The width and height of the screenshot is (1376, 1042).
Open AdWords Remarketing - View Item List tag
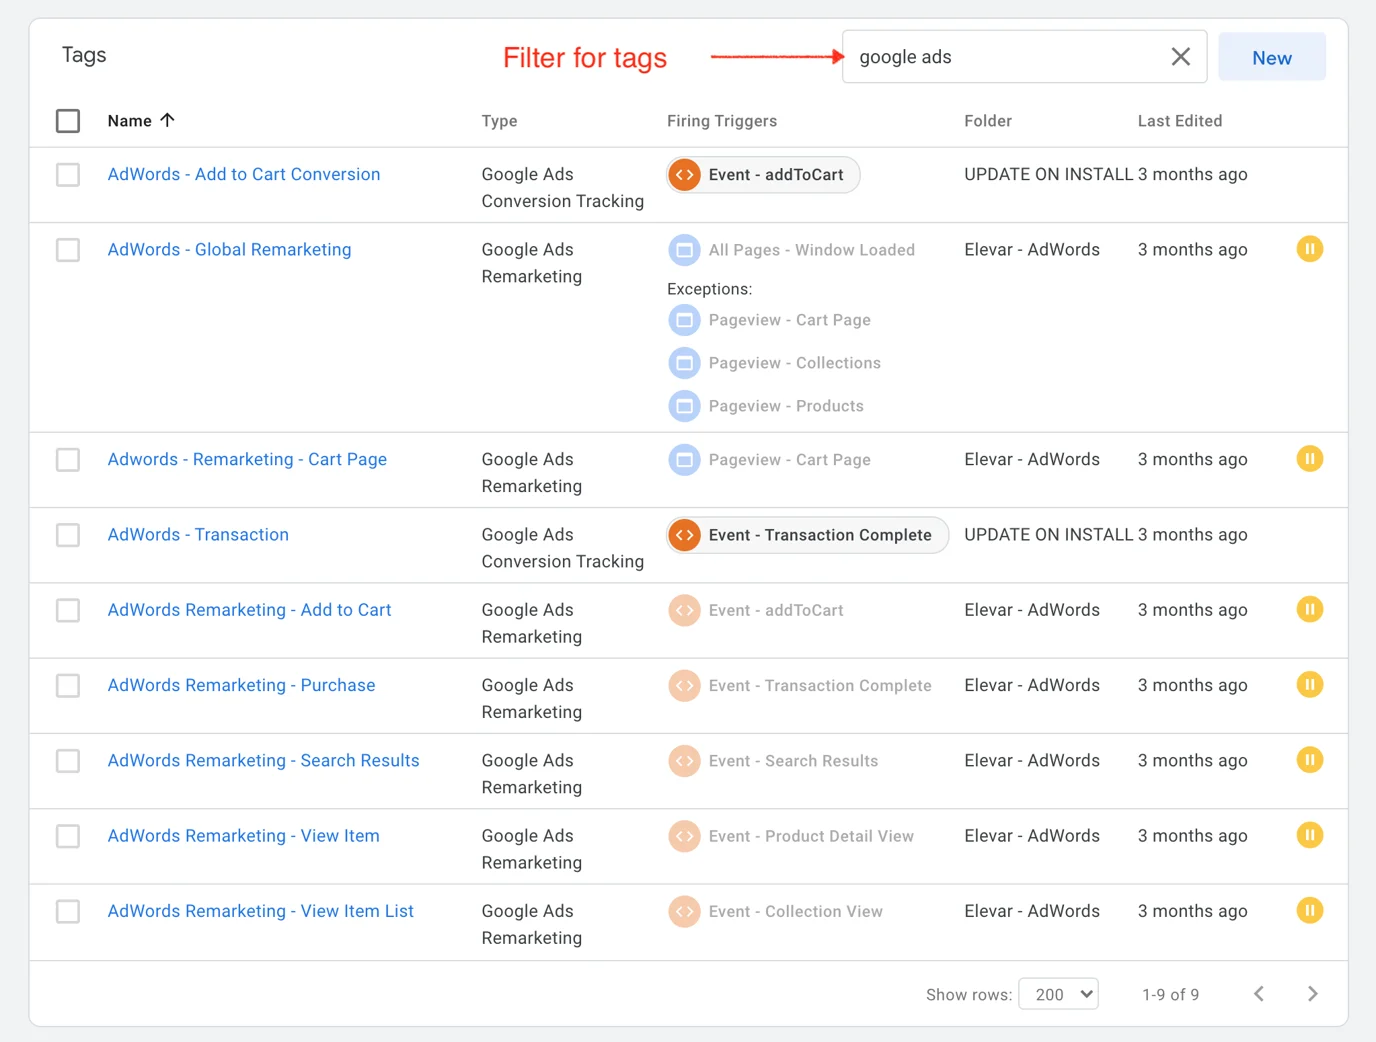[260, 910]
